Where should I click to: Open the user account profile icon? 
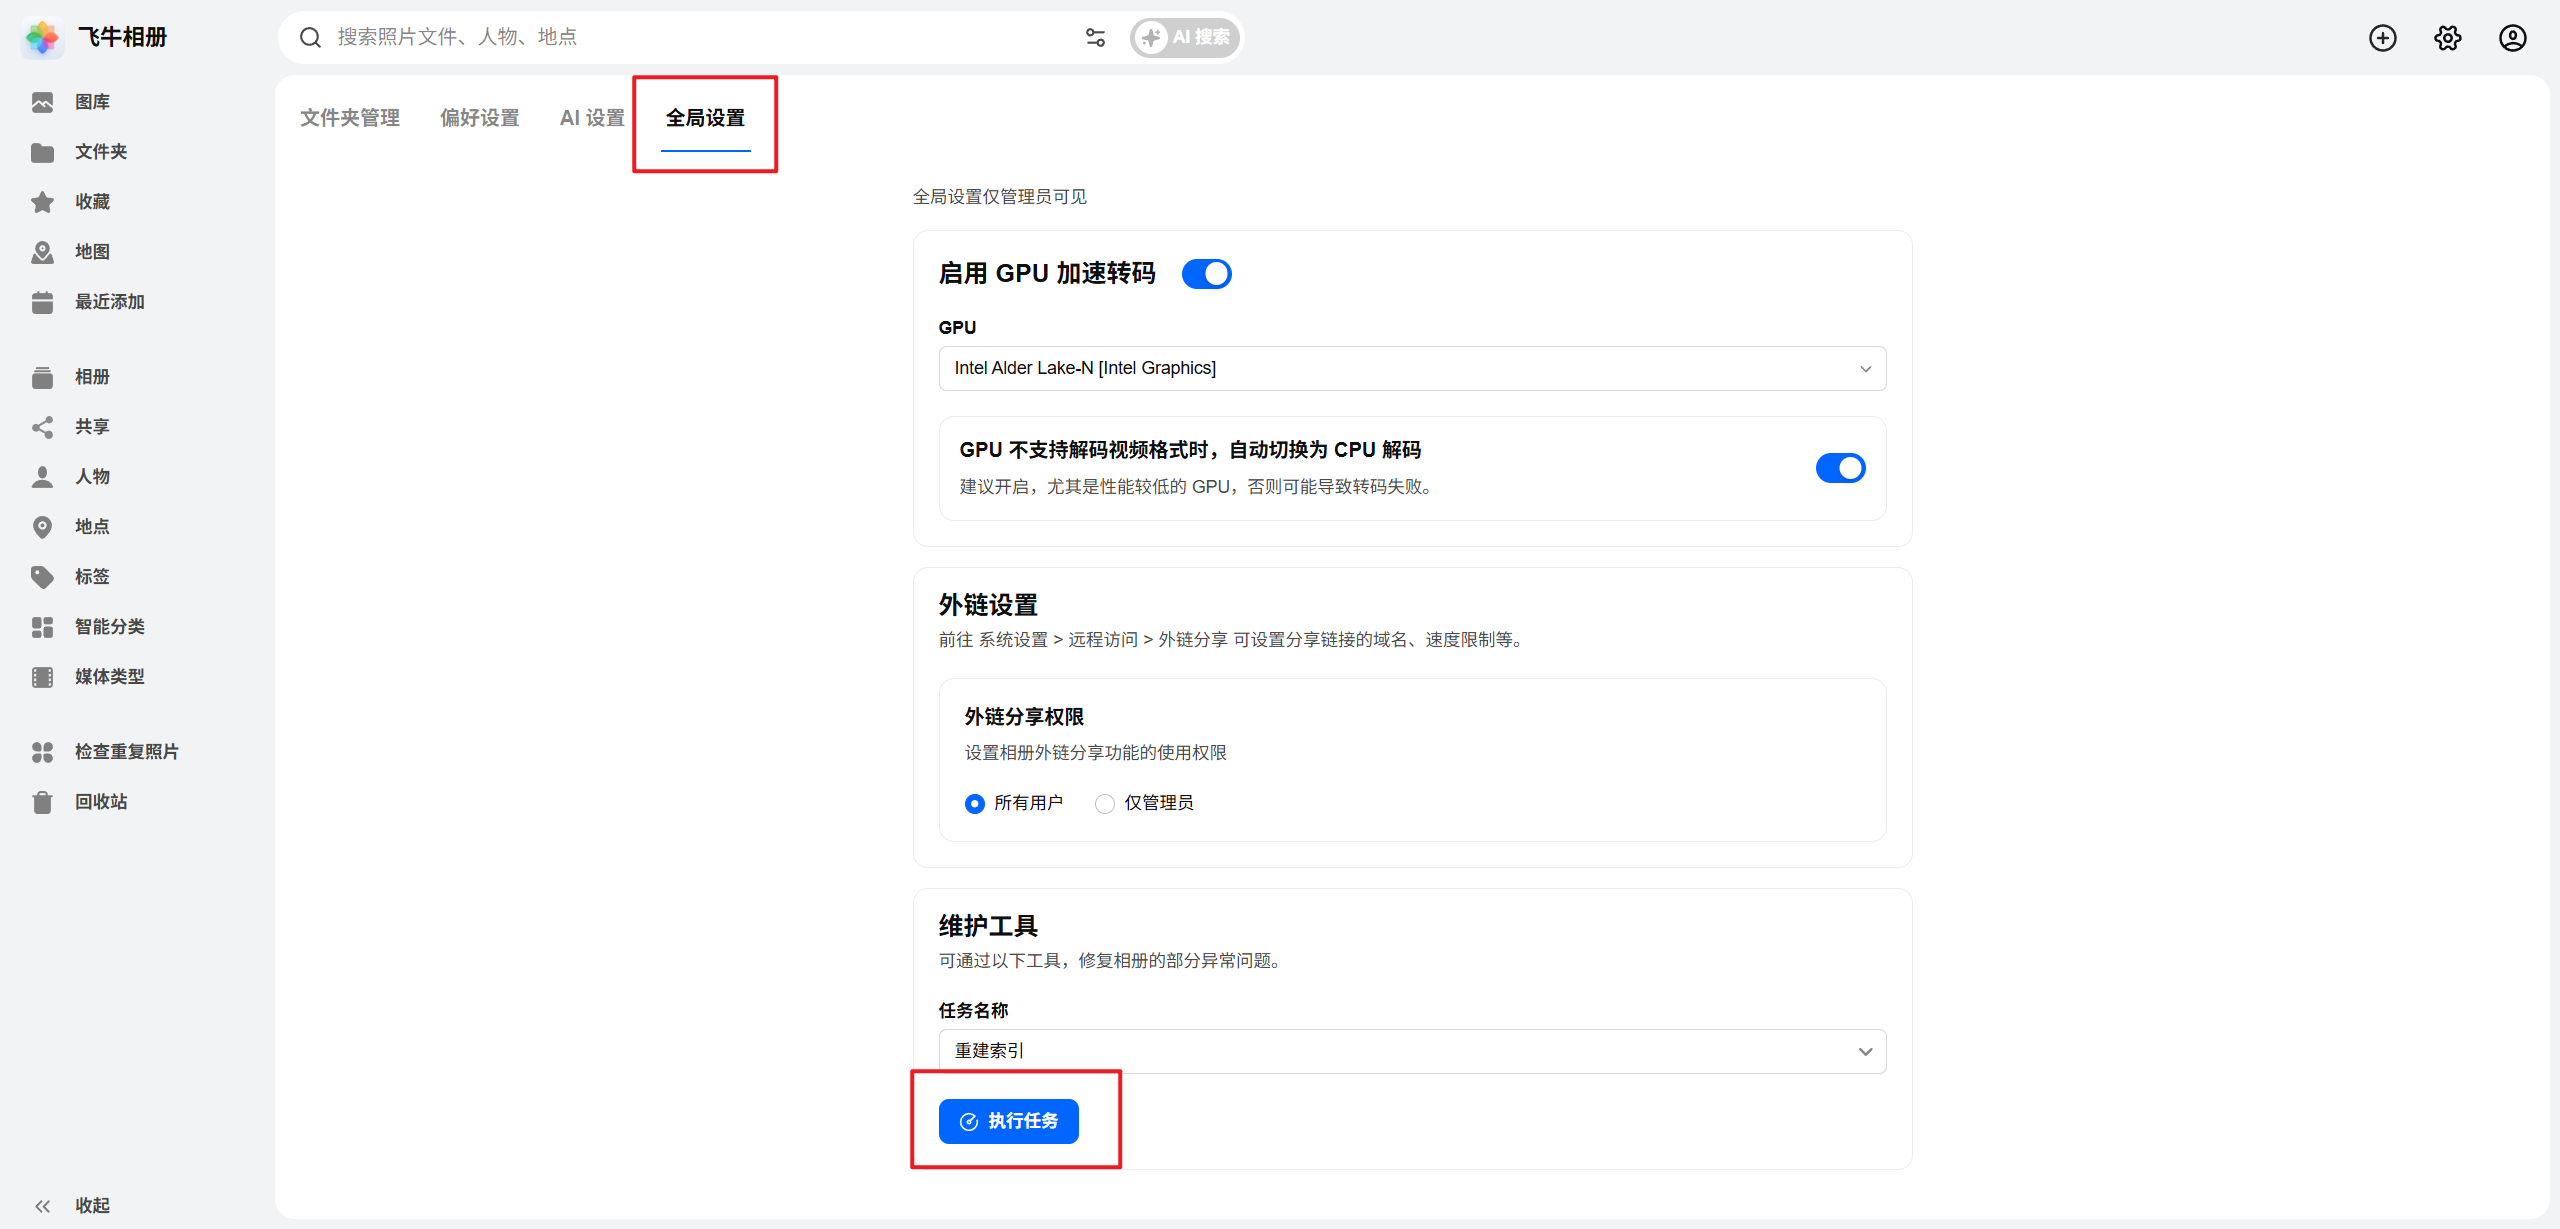coord(2513,38)
